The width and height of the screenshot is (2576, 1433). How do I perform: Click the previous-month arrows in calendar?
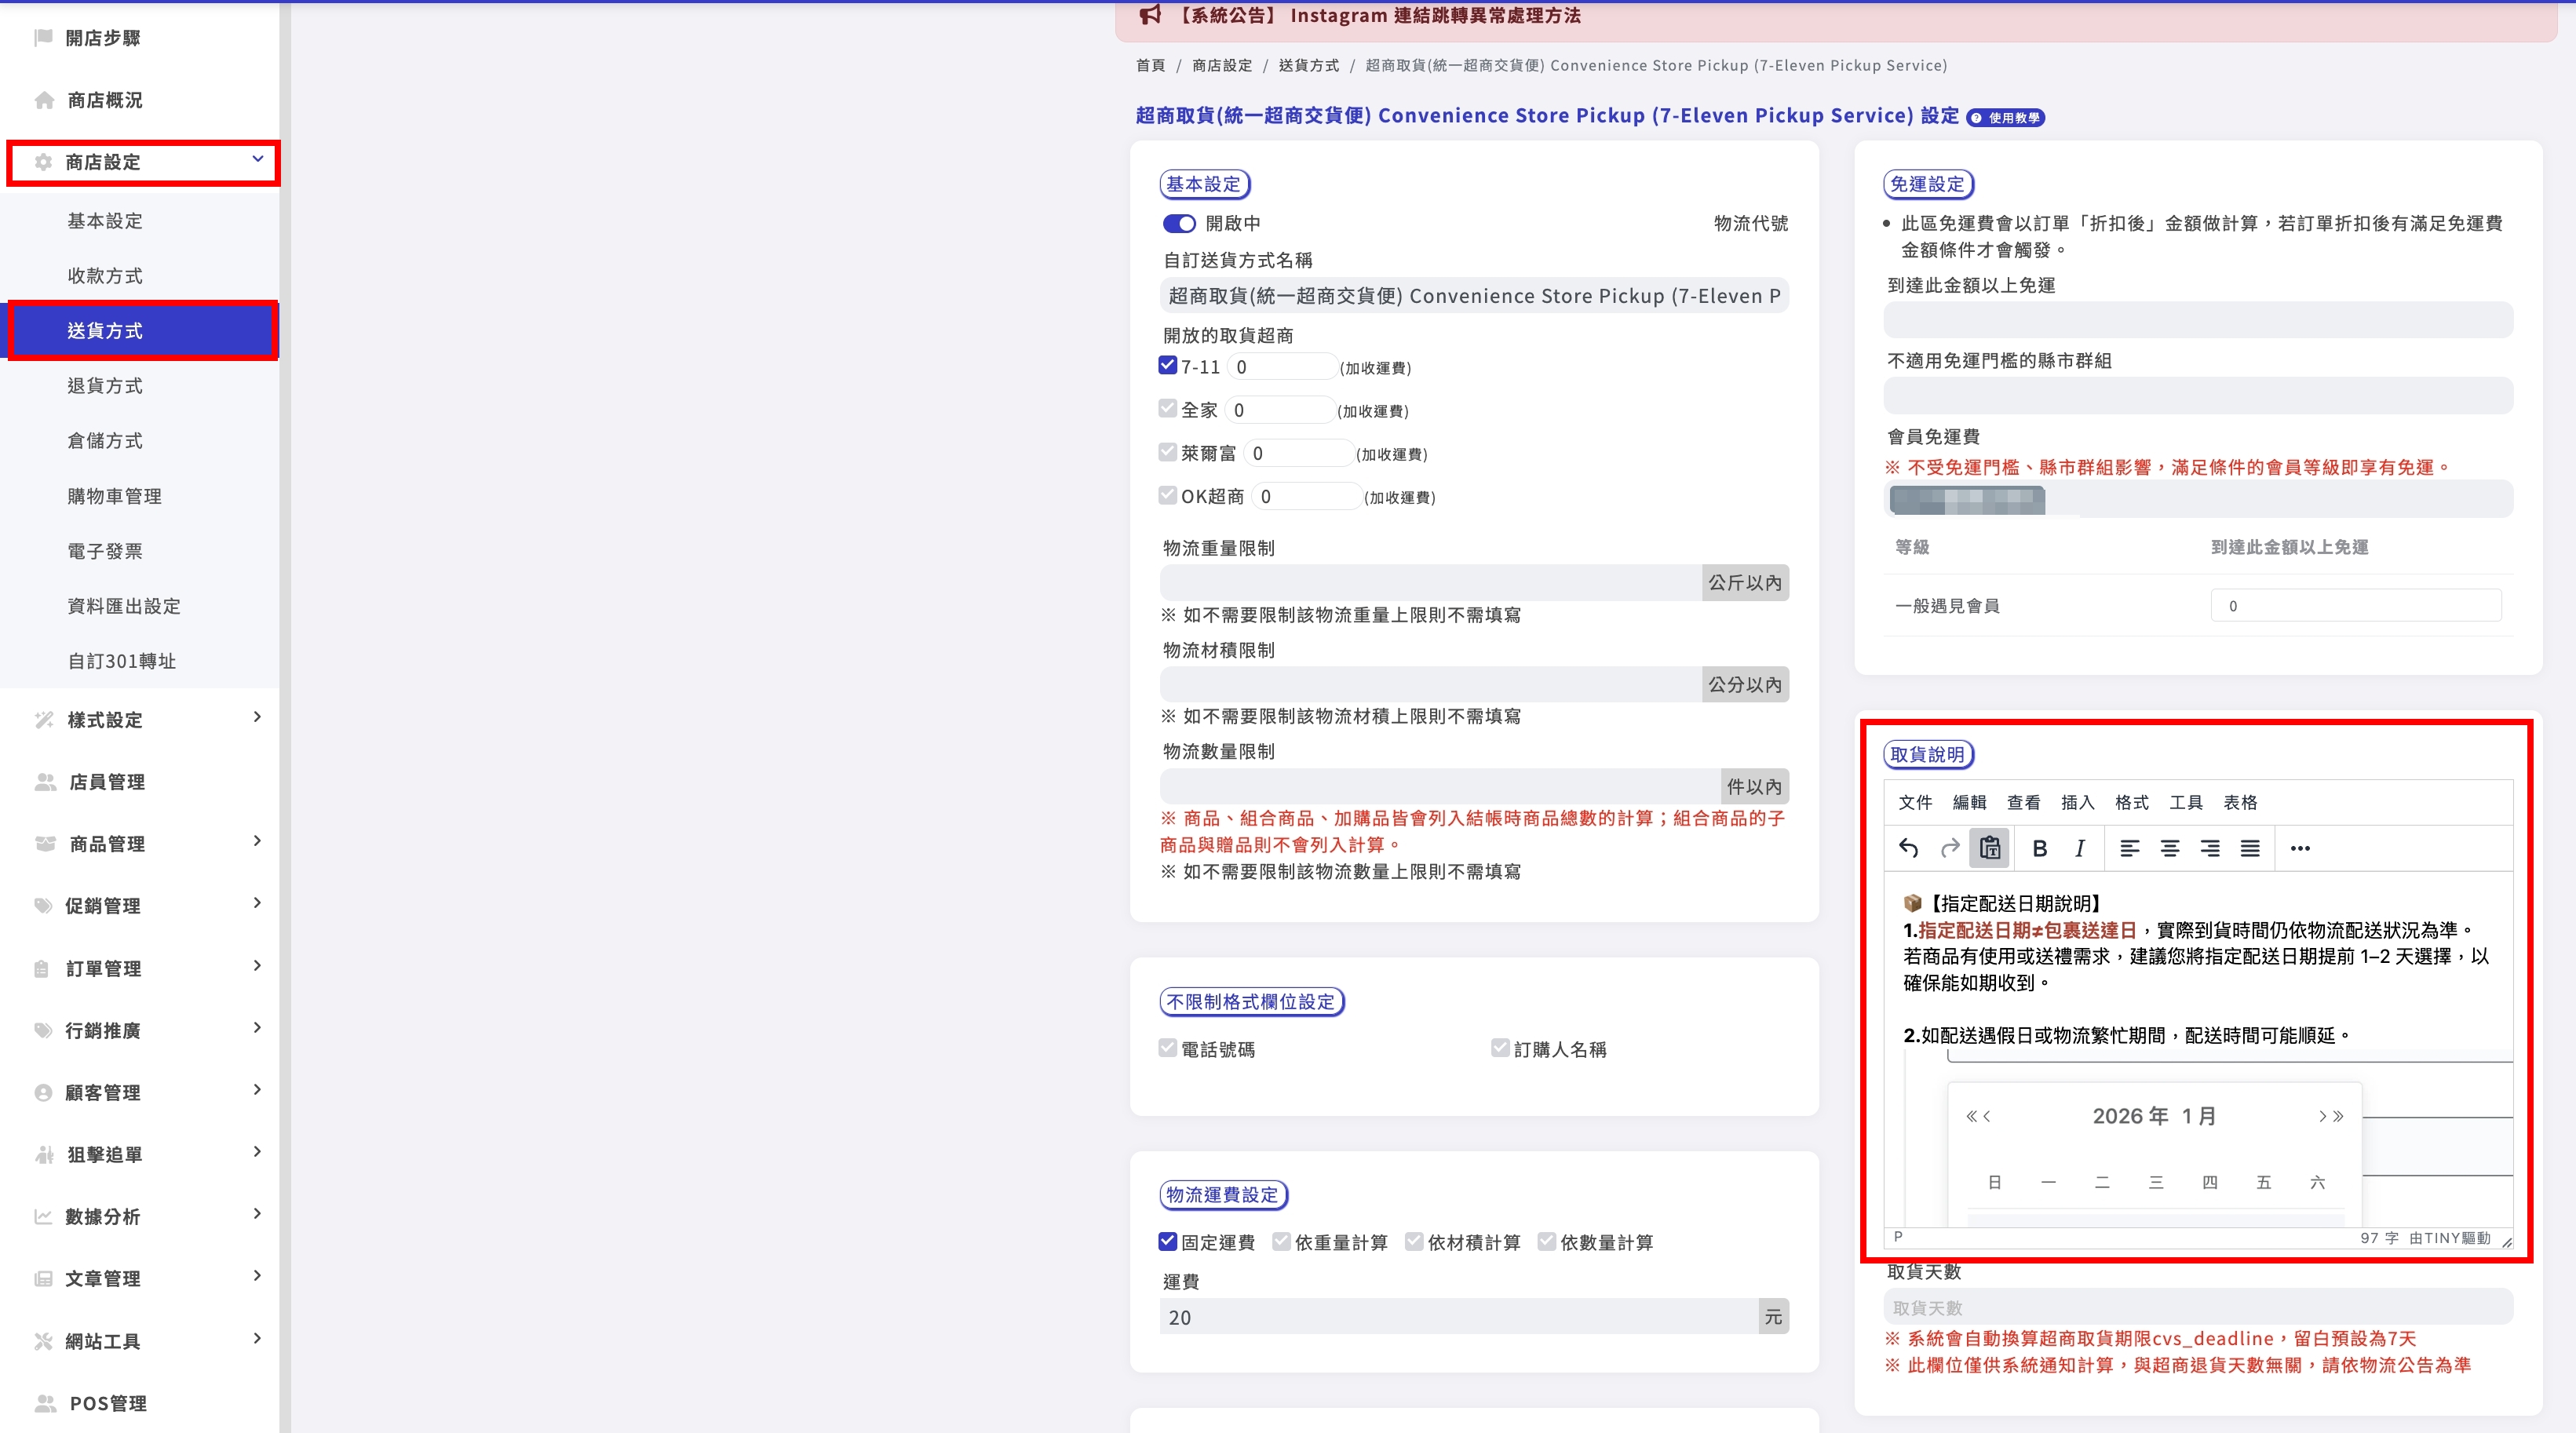coord(1978,1116)
